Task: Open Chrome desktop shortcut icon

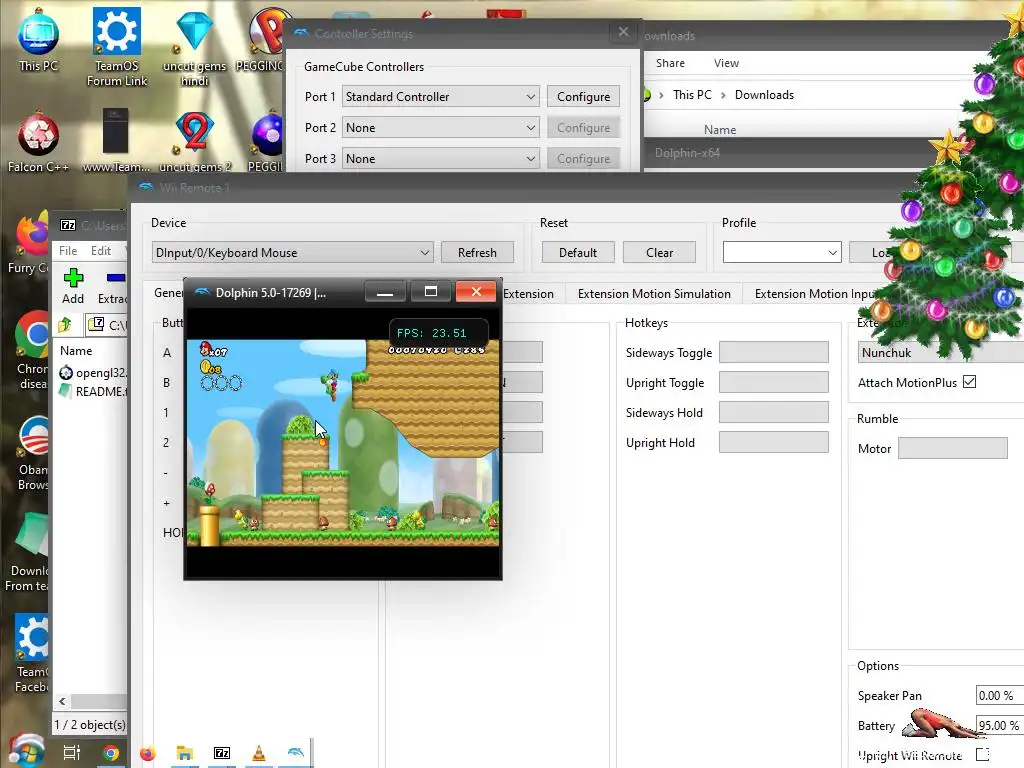Action: (x=33, y=349)
